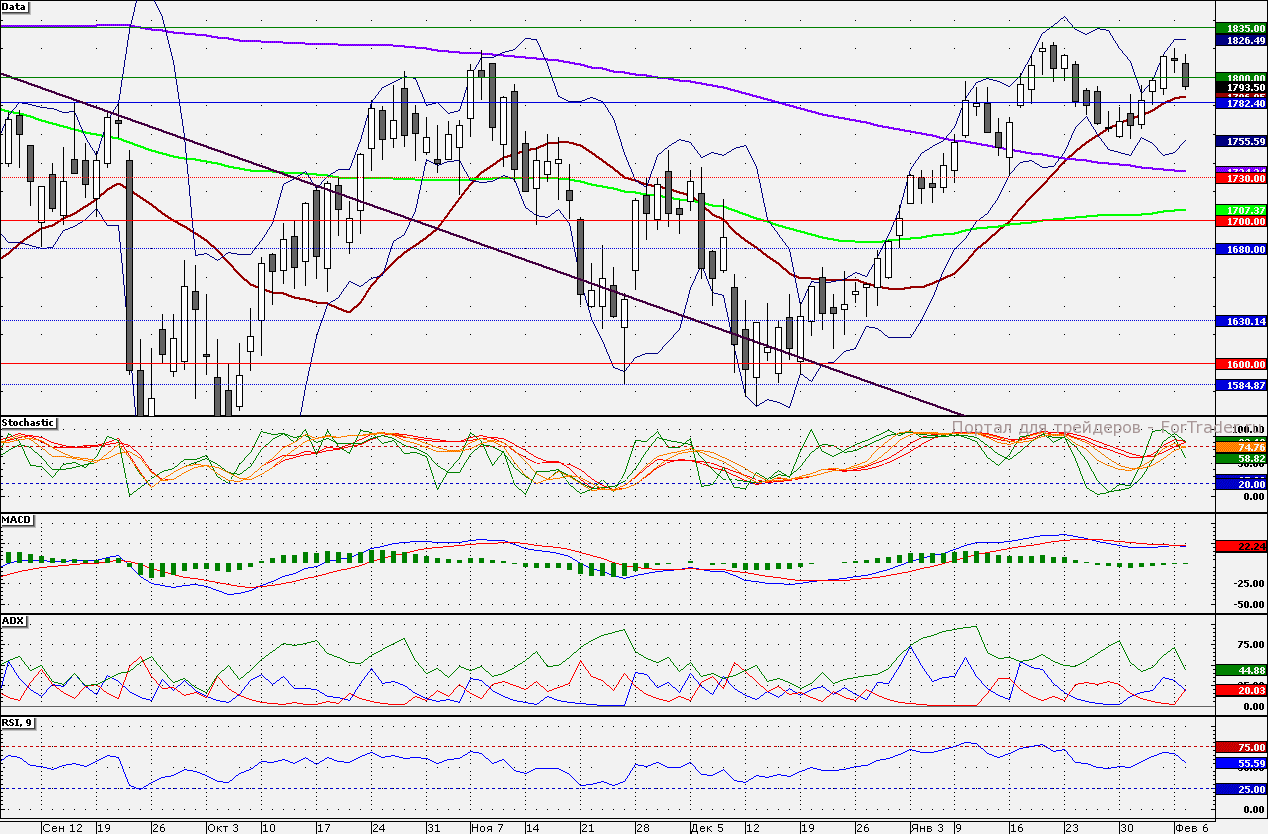Click the Фев 6 date marker
The image size is (1268, 834).
1190,828
